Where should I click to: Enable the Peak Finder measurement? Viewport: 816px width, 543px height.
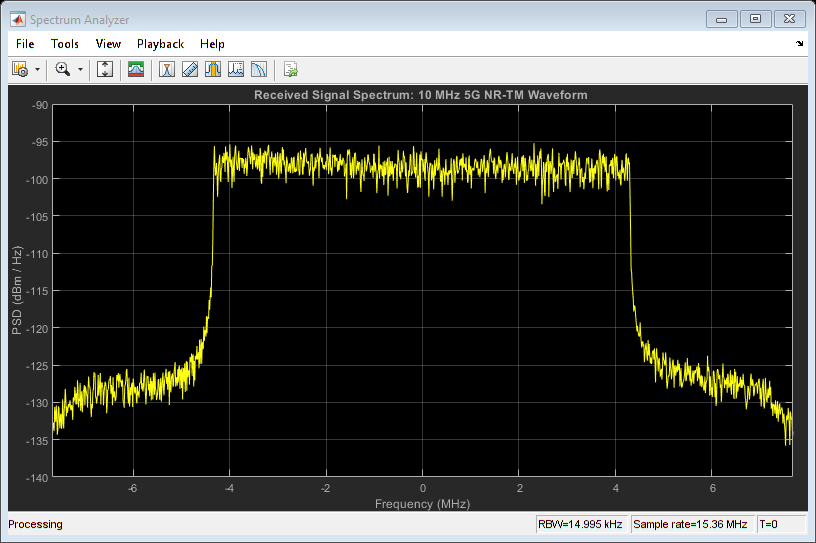point(213,69)
